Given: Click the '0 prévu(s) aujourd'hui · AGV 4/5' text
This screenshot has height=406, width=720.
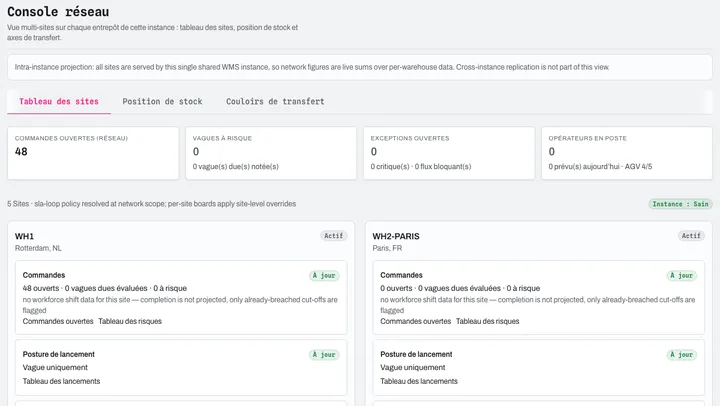Looking at the screenshot, I should [x=600, y=166].
